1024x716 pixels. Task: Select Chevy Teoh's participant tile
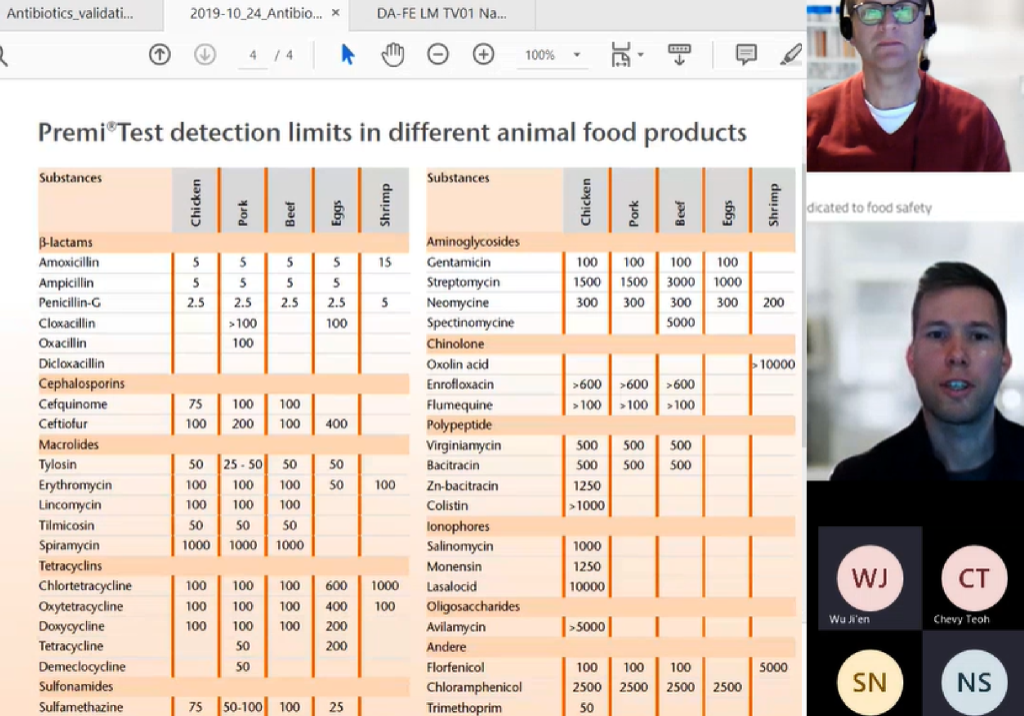pyautogui.click(x=973, y=578)
